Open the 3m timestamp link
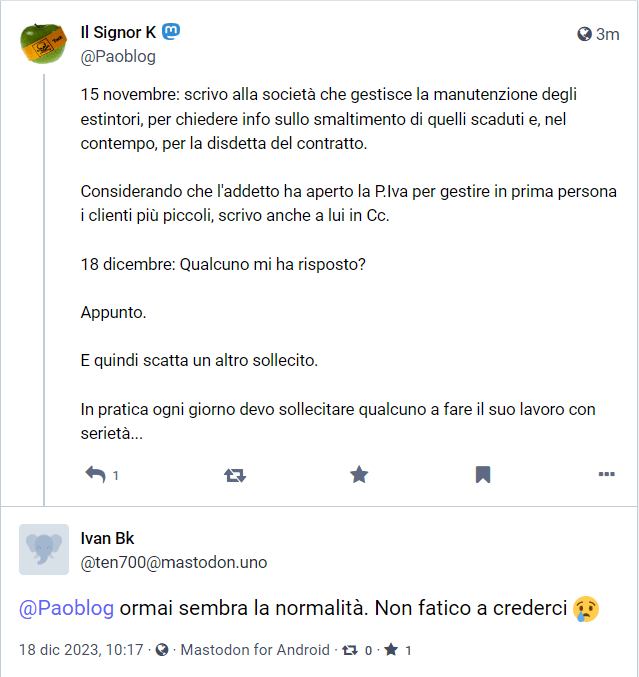 [607, 34]
